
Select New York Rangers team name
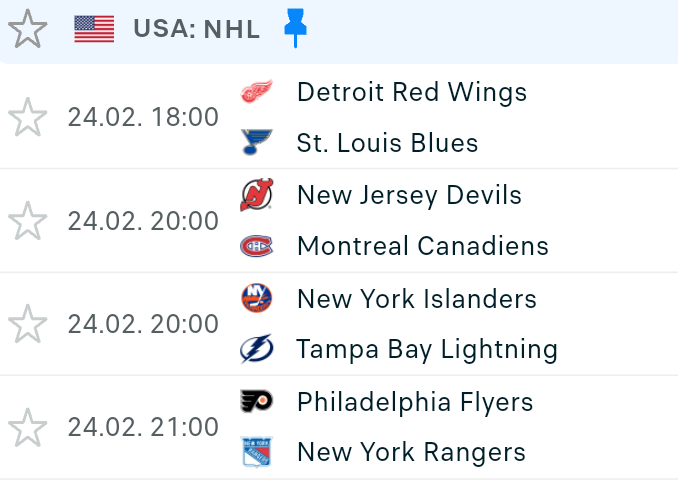coord(411,452)
